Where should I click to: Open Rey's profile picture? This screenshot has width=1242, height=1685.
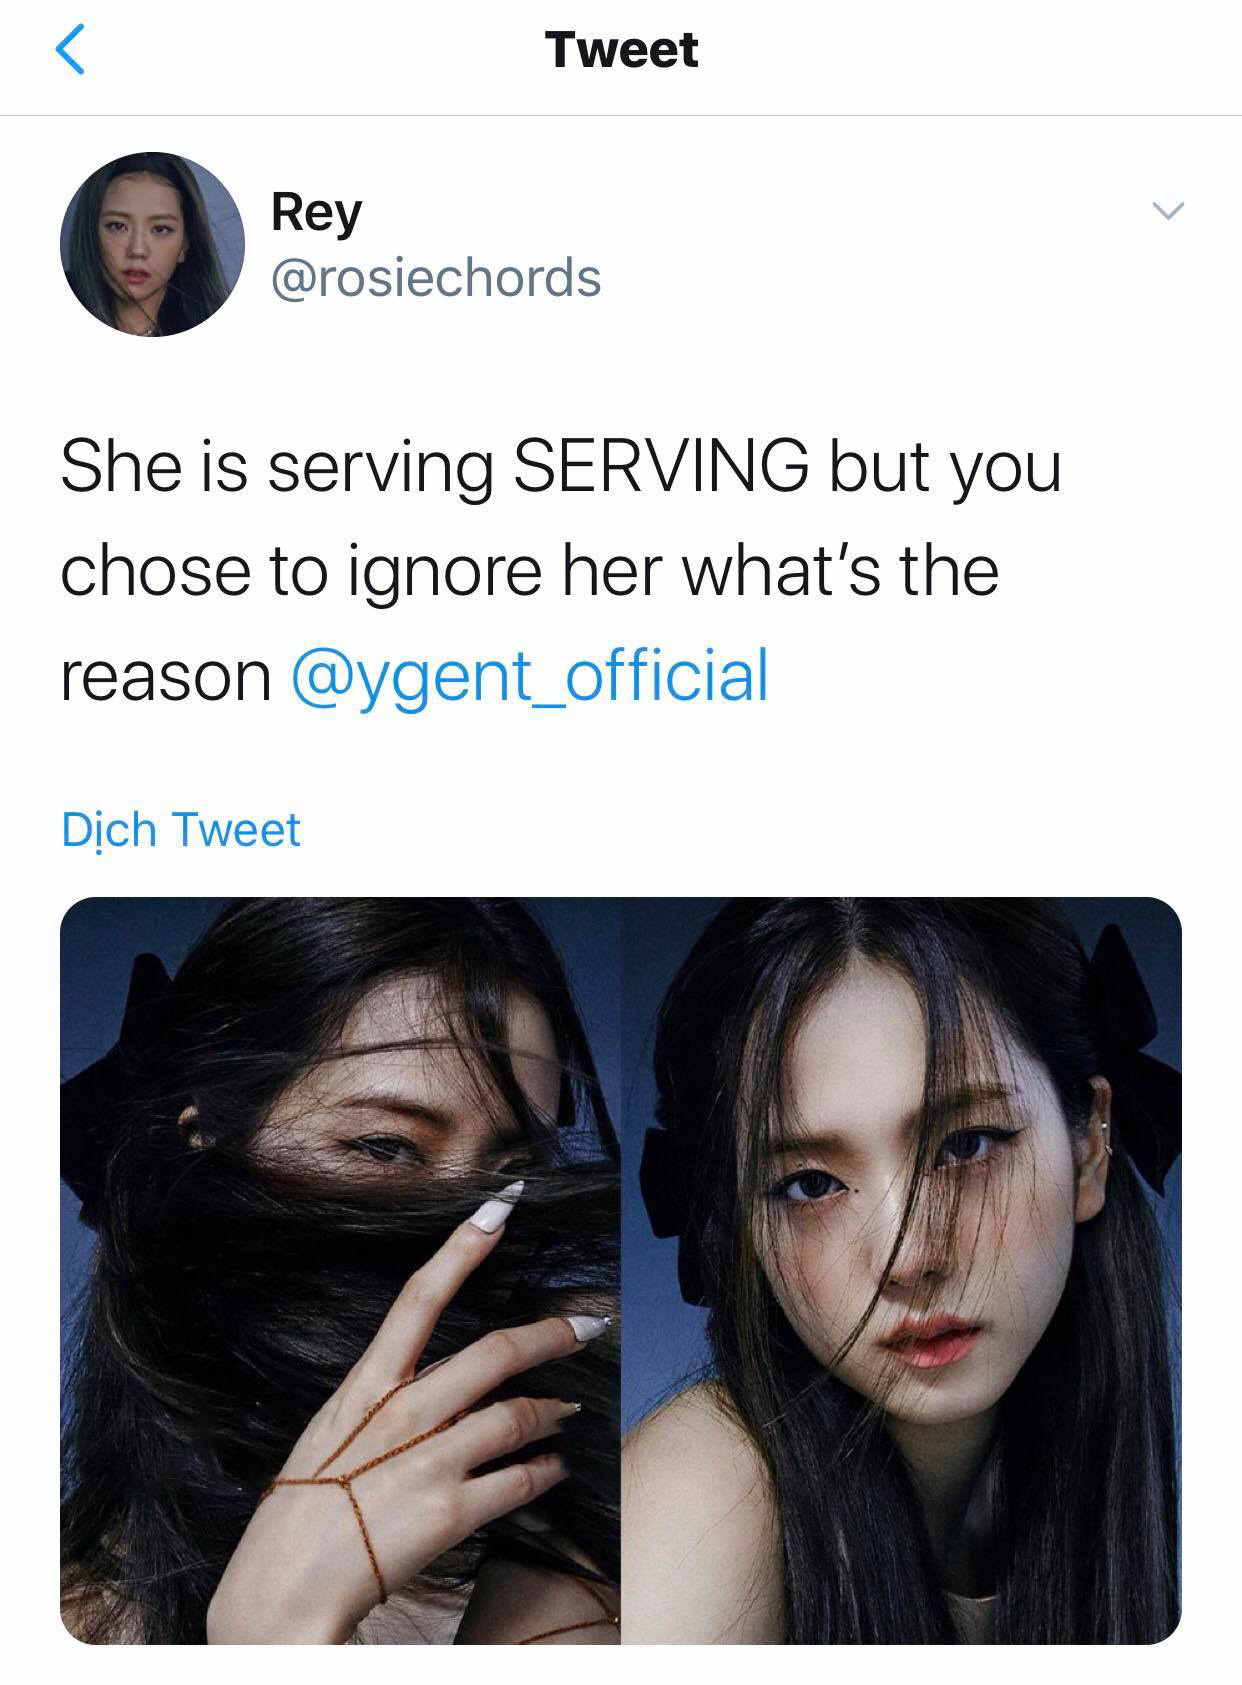tap(152, 244)
